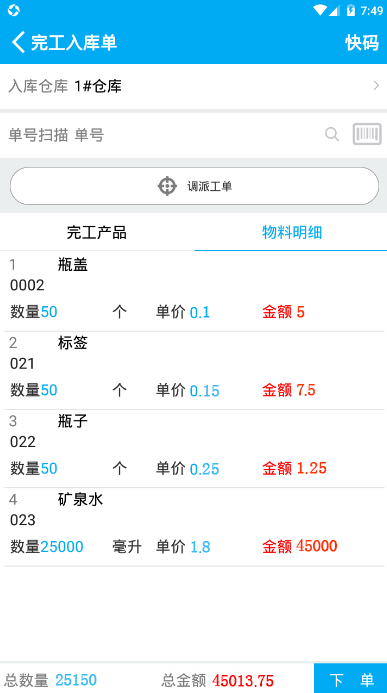Tap the sync icon in status bar
387x693 pixels.
pos(13,10)
